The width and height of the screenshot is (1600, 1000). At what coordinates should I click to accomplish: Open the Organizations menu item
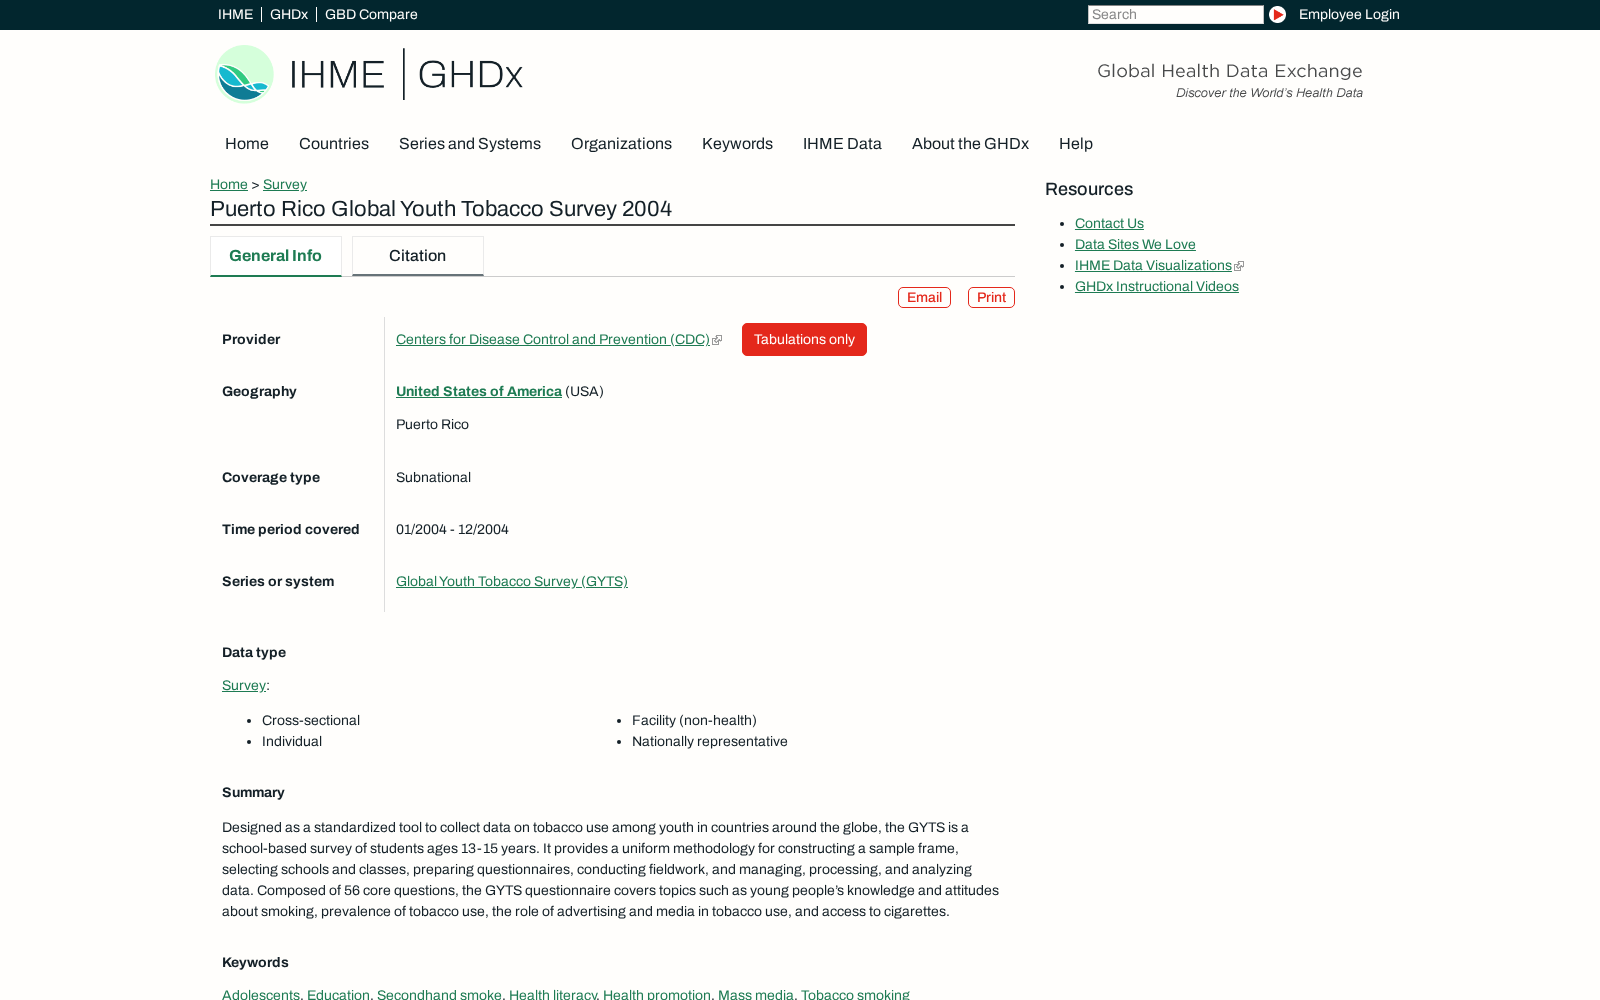[621, 144]
